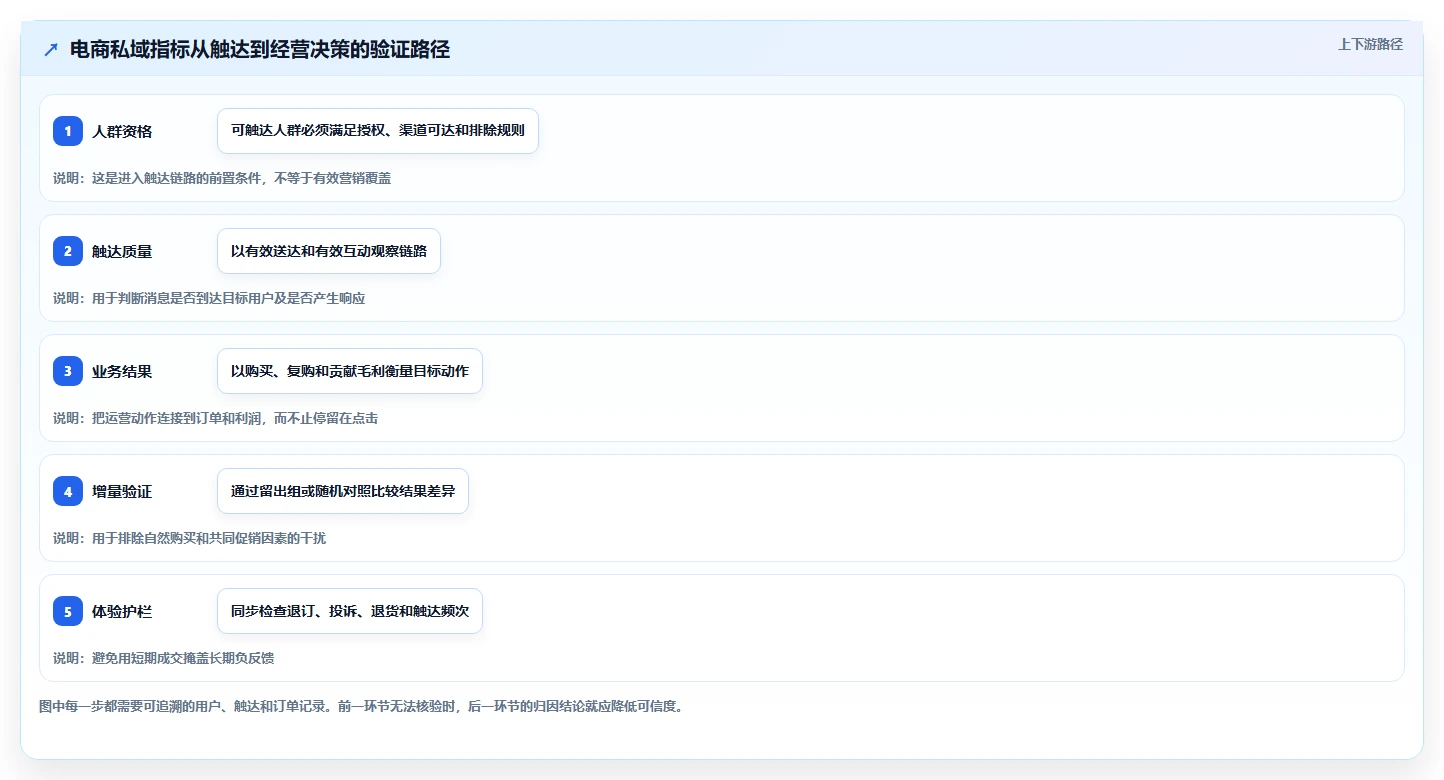Viewport: 1444px width, 780px height.
Task: Click the 人群资格 step heading
Action: point(122,131)
